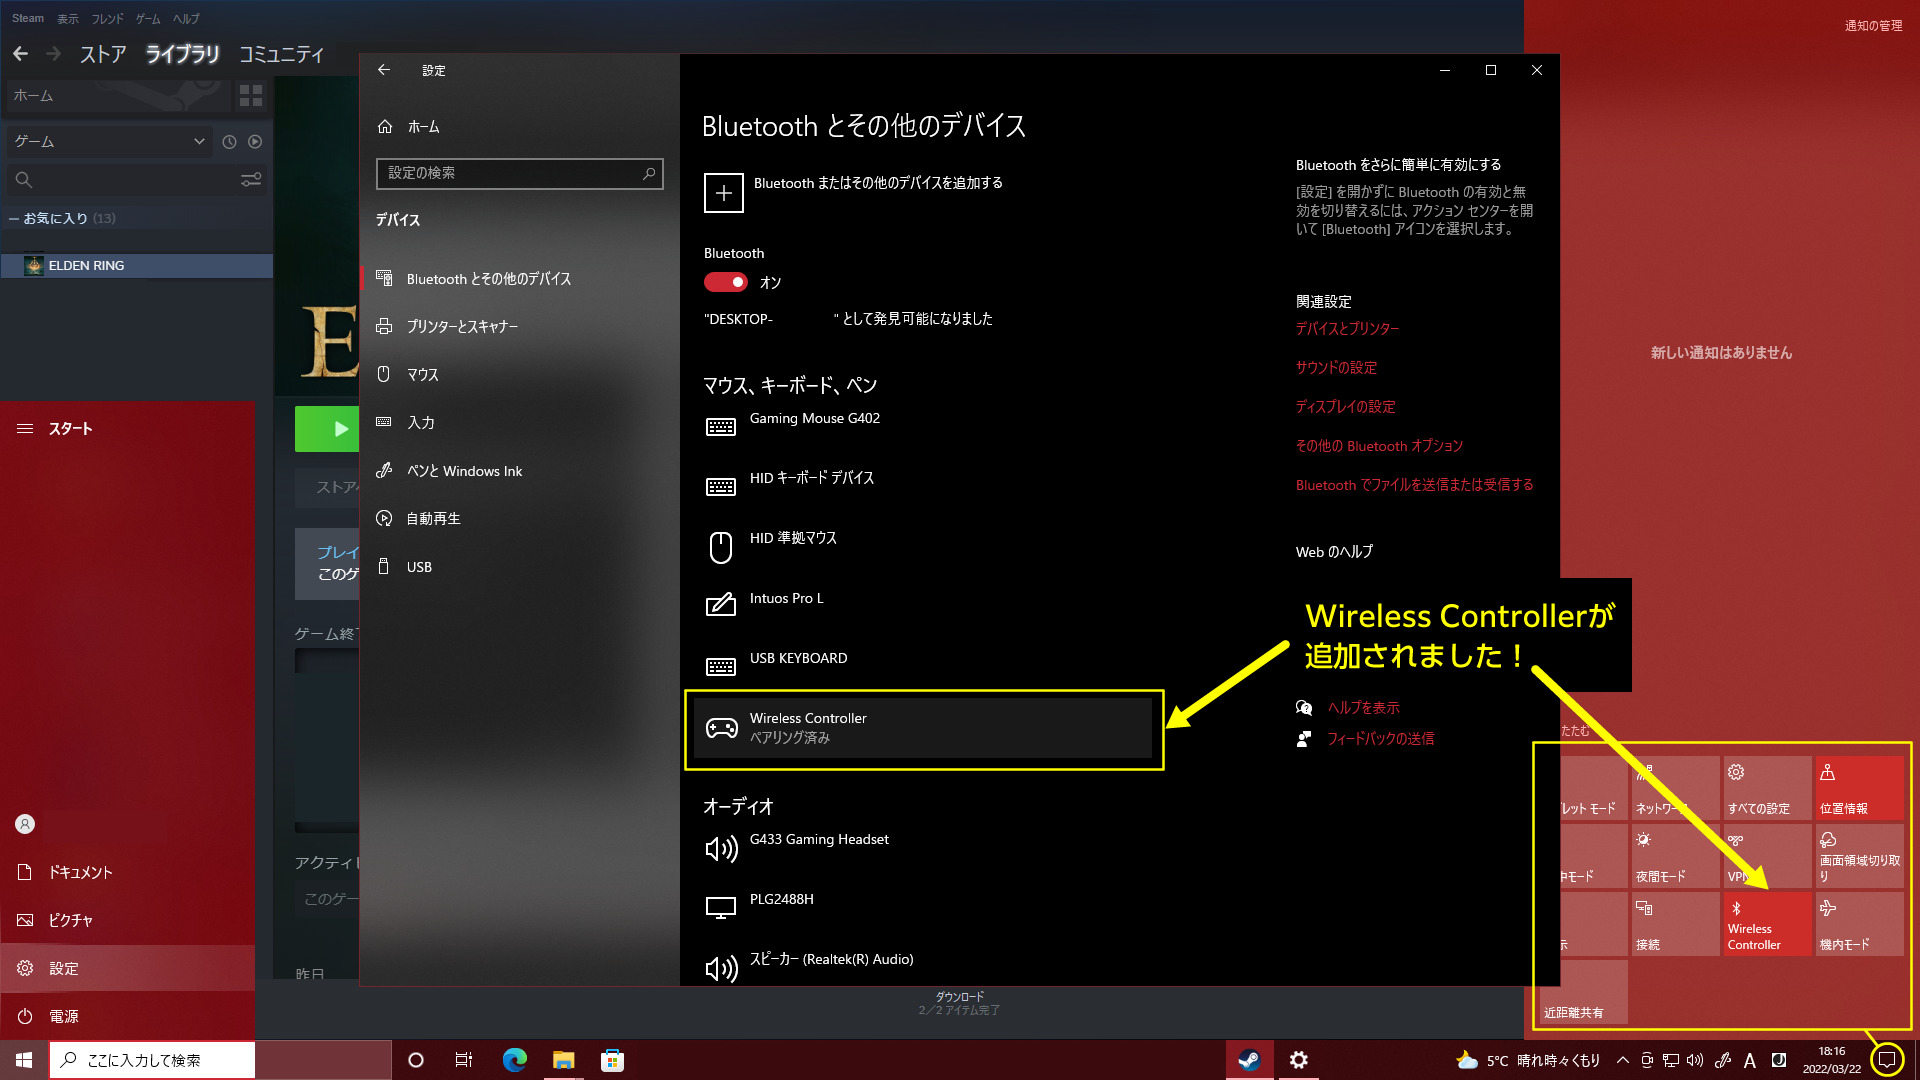Image resolution: width=1920 pixels, height=1080 pixels.
Task: Click Steam library filter options icon
Action: tap(251, 180)
